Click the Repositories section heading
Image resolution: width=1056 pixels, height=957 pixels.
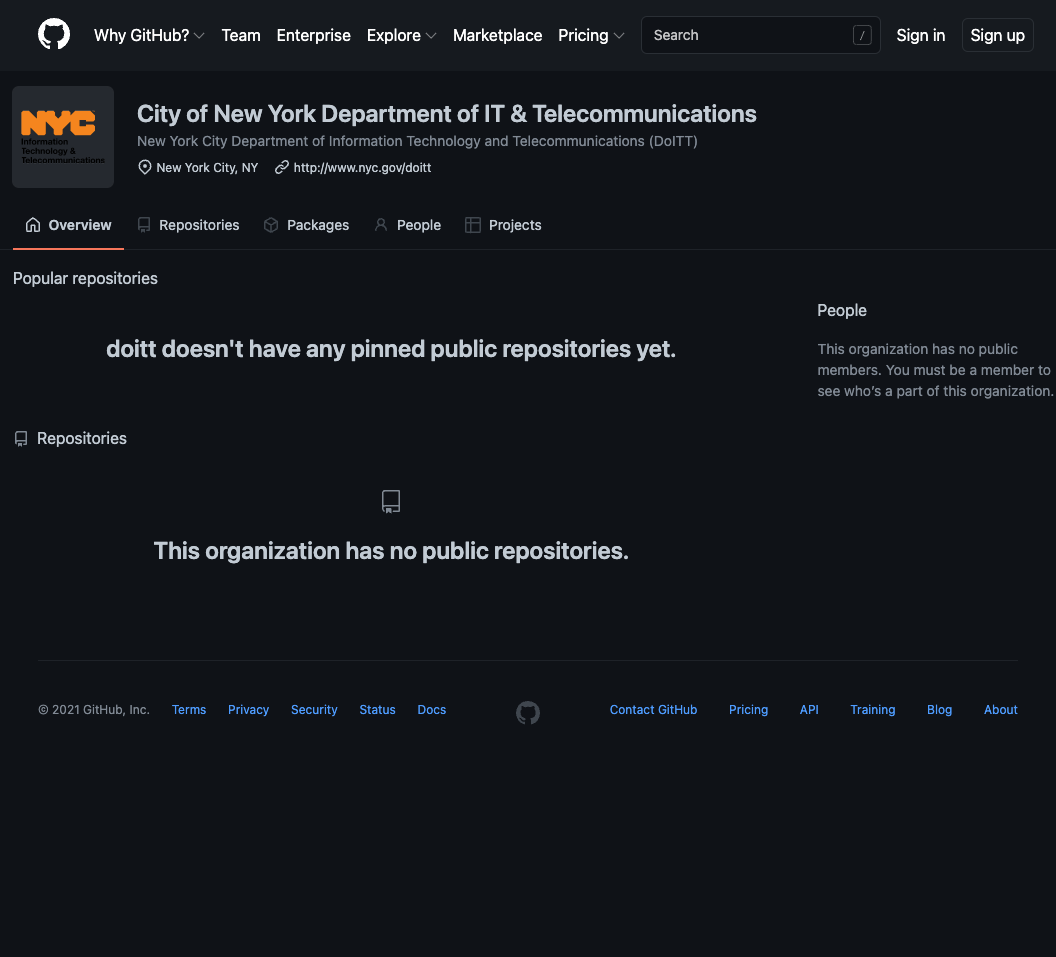[x=81, y=438]
